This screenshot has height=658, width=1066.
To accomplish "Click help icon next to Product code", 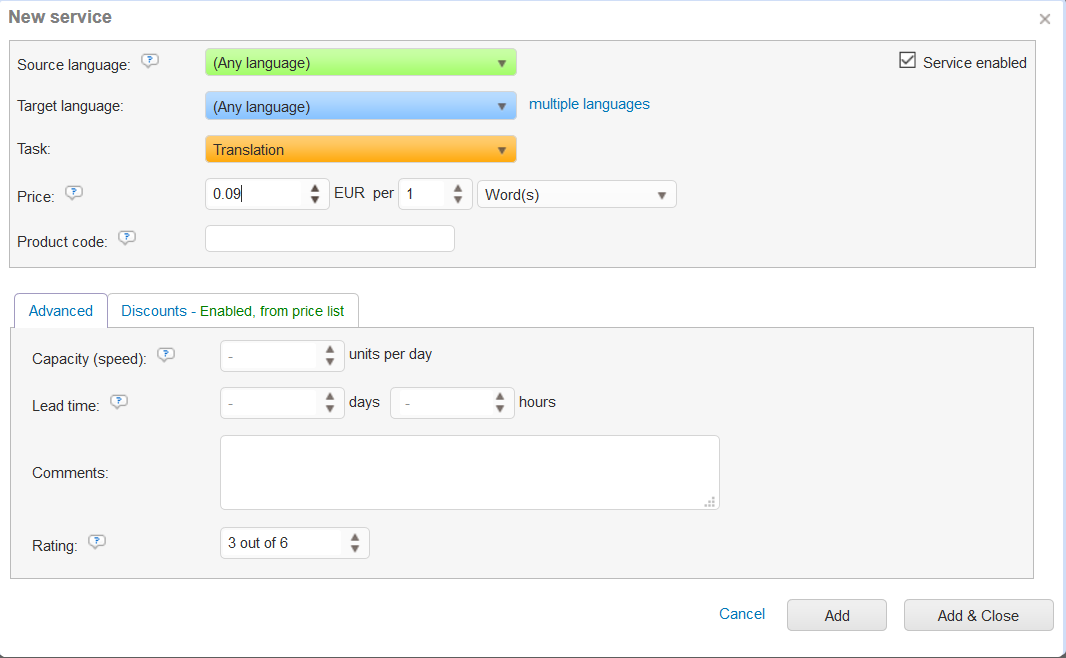I will click(126, 238).
